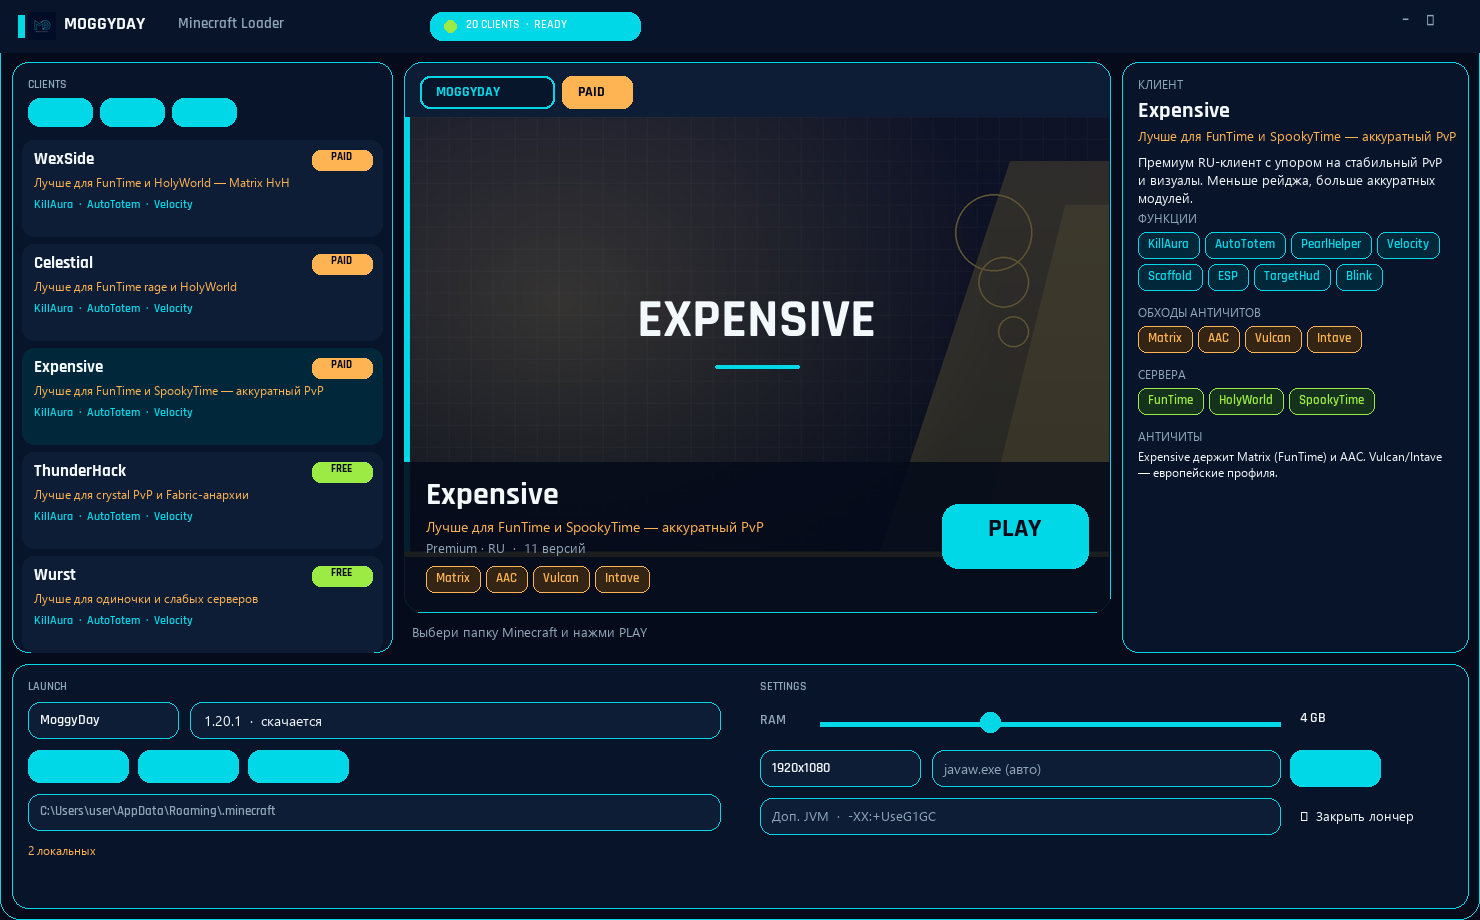Viewport: 1480px width, 920px height.
Task: Click the Matrix chip under ОБХОДЫ АНТИЧИТОВ
Action: click(x=1165, y=339)
